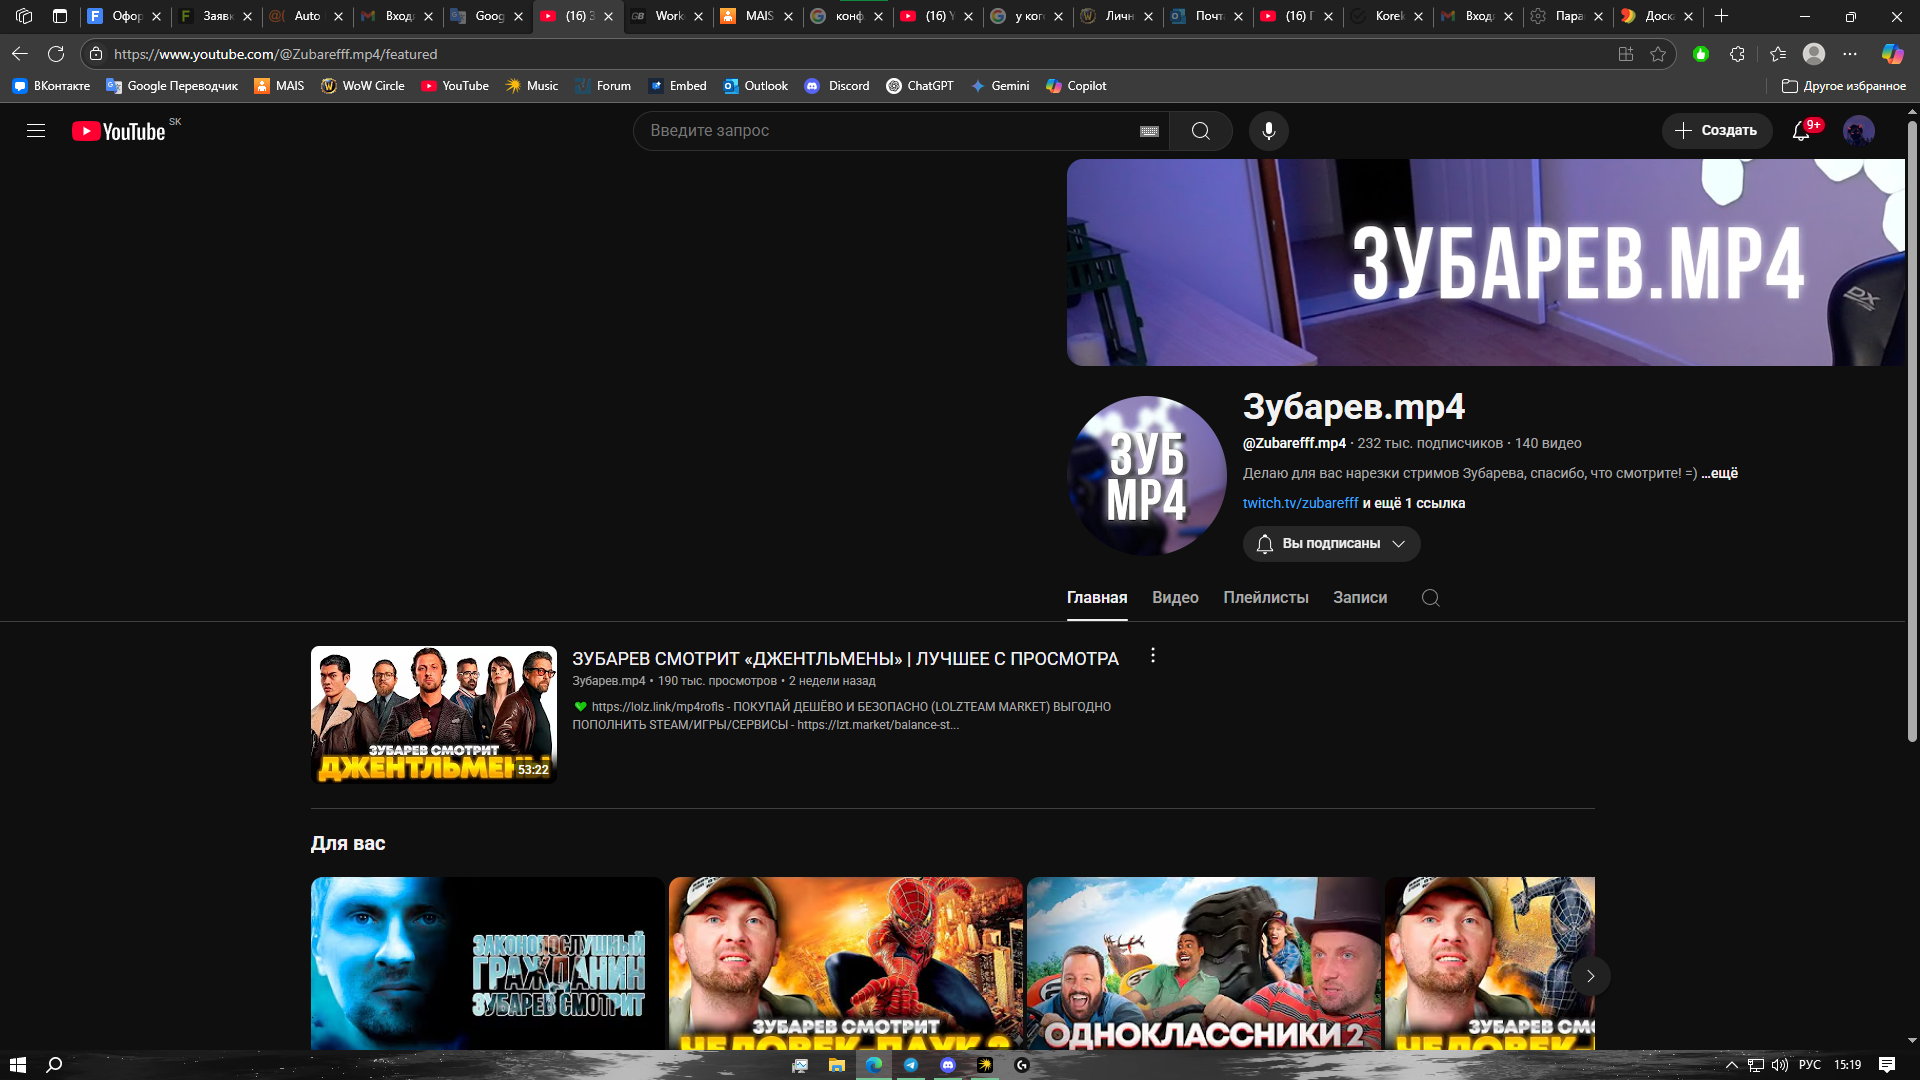Open the WoW Circle bookmark

point(363,86)
